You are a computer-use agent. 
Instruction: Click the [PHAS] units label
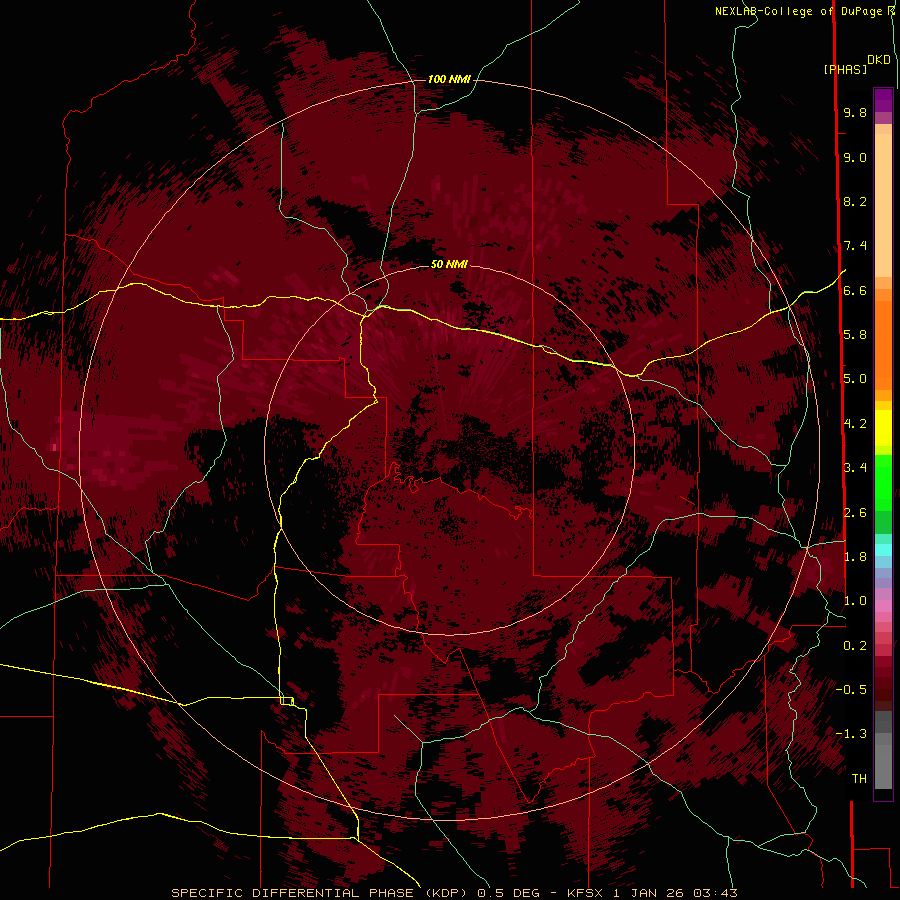845,69
